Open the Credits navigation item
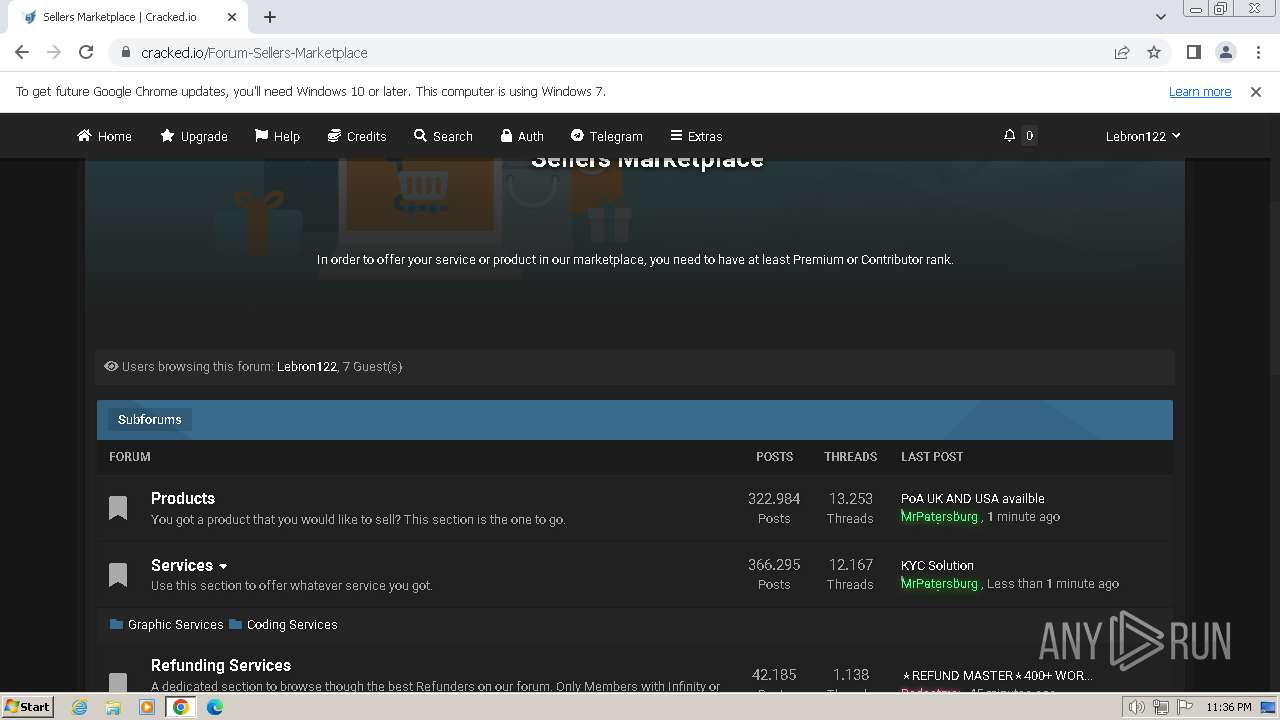1280x720 pixels. click(357, 136)
